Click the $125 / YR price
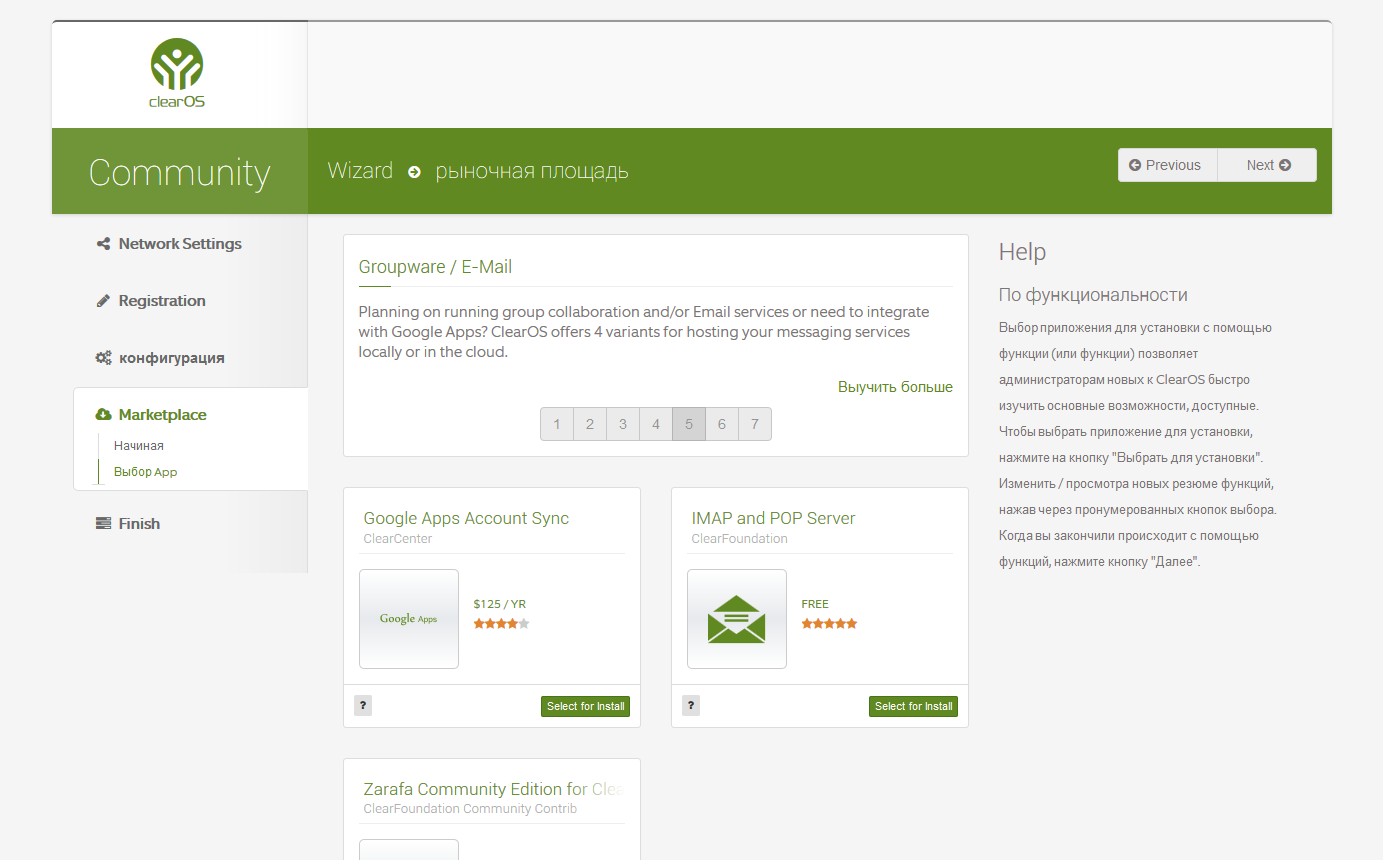Screen dimensions: 1383x860 click(x=499, y=604)
